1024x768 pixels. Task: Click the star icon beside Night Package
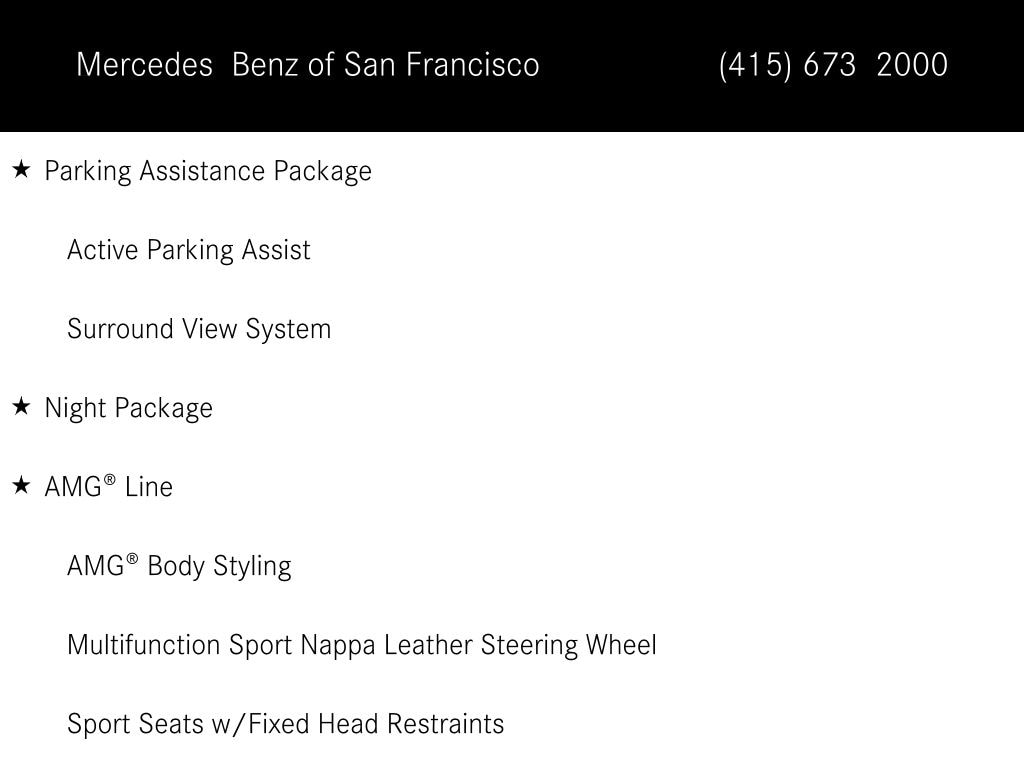pyautogui.click(x=22, y=406)
